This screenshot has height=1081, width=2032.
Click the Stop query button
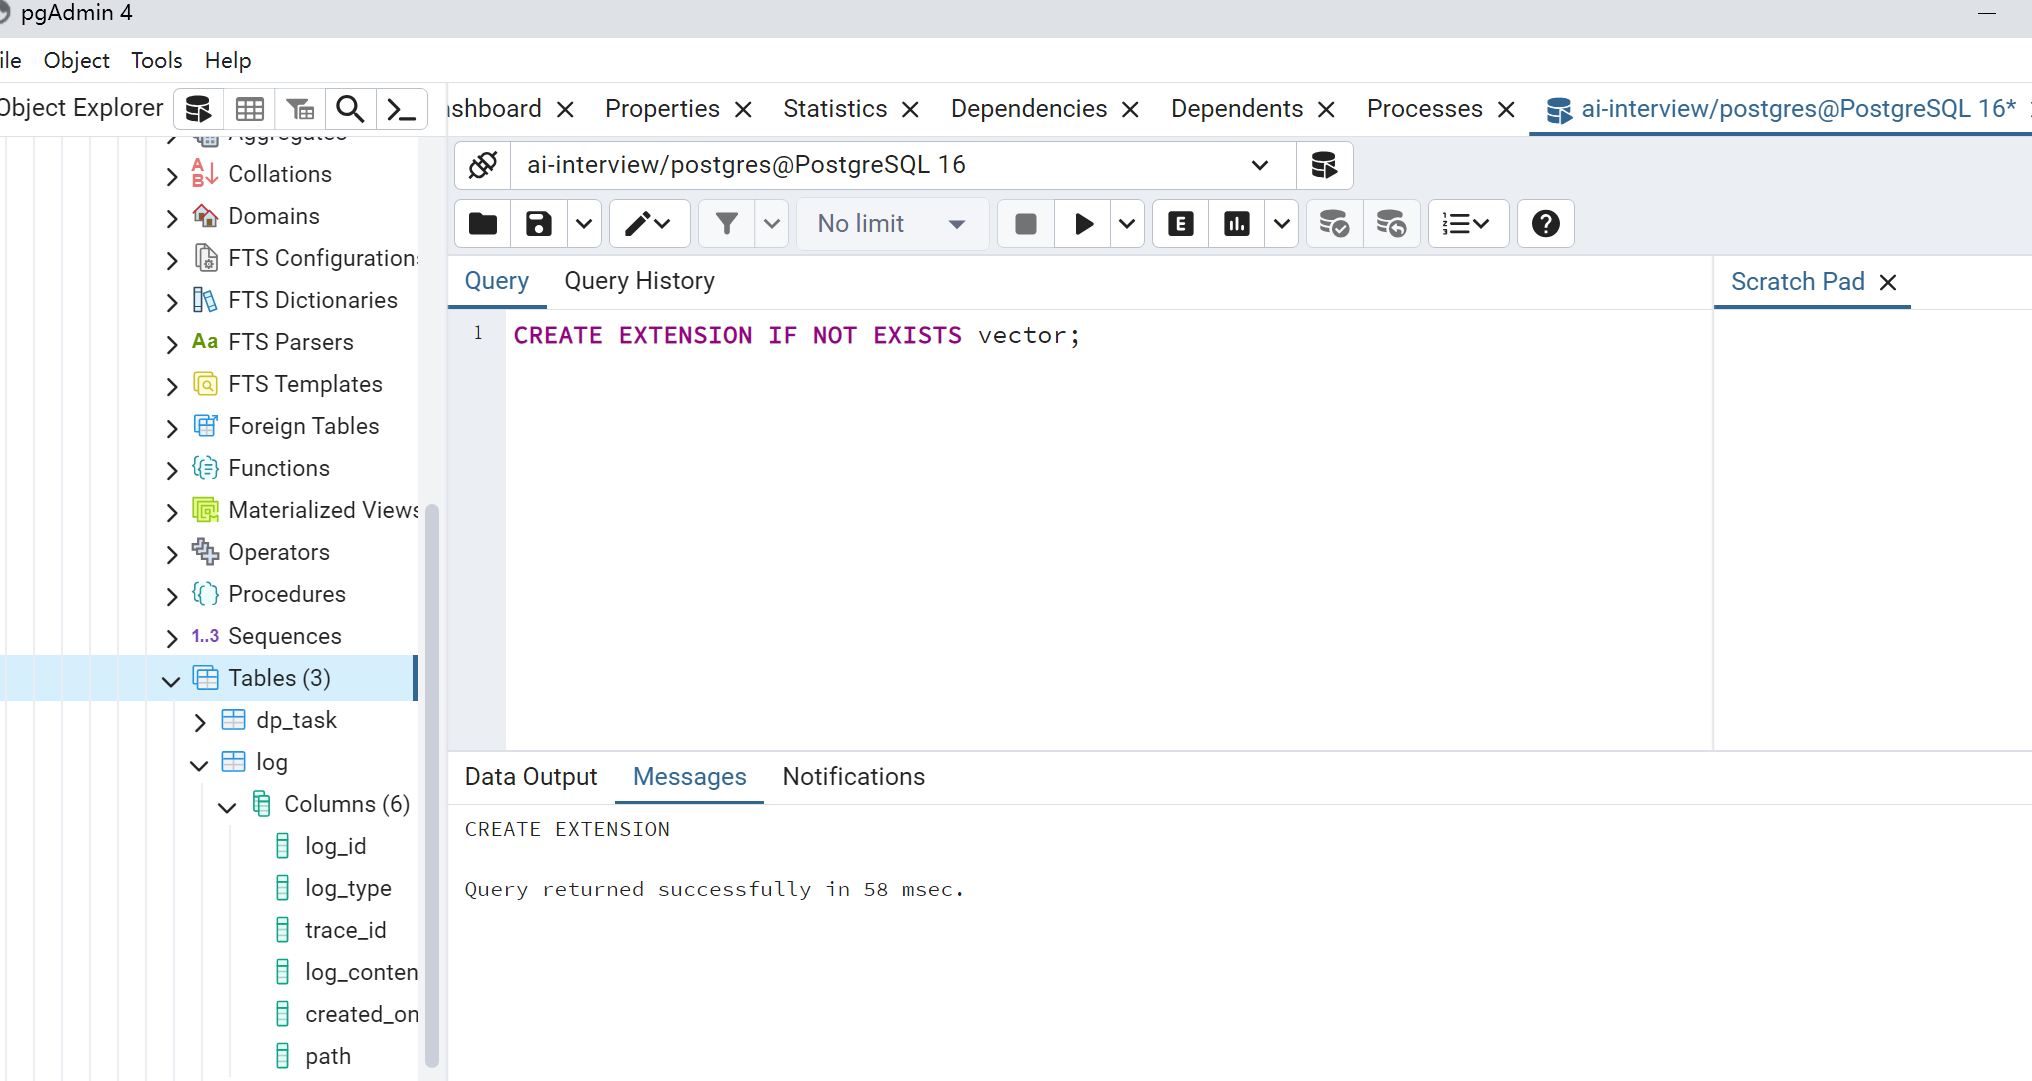1025,224
